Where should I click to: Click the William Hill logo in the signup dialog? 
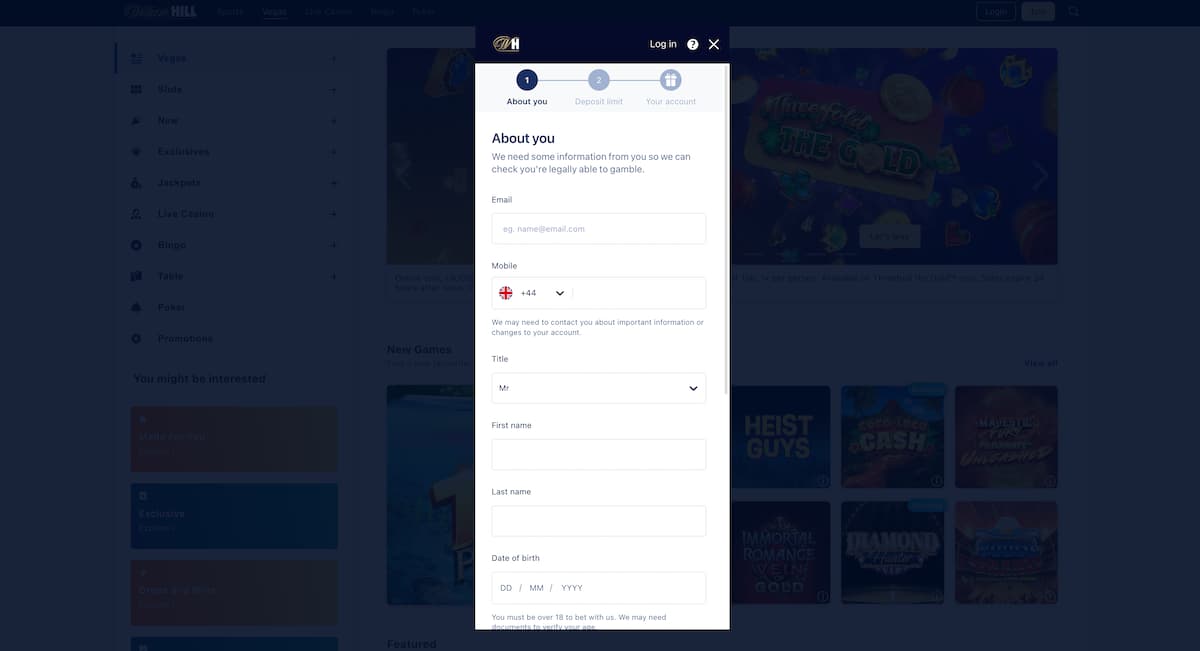pos(506,44)
